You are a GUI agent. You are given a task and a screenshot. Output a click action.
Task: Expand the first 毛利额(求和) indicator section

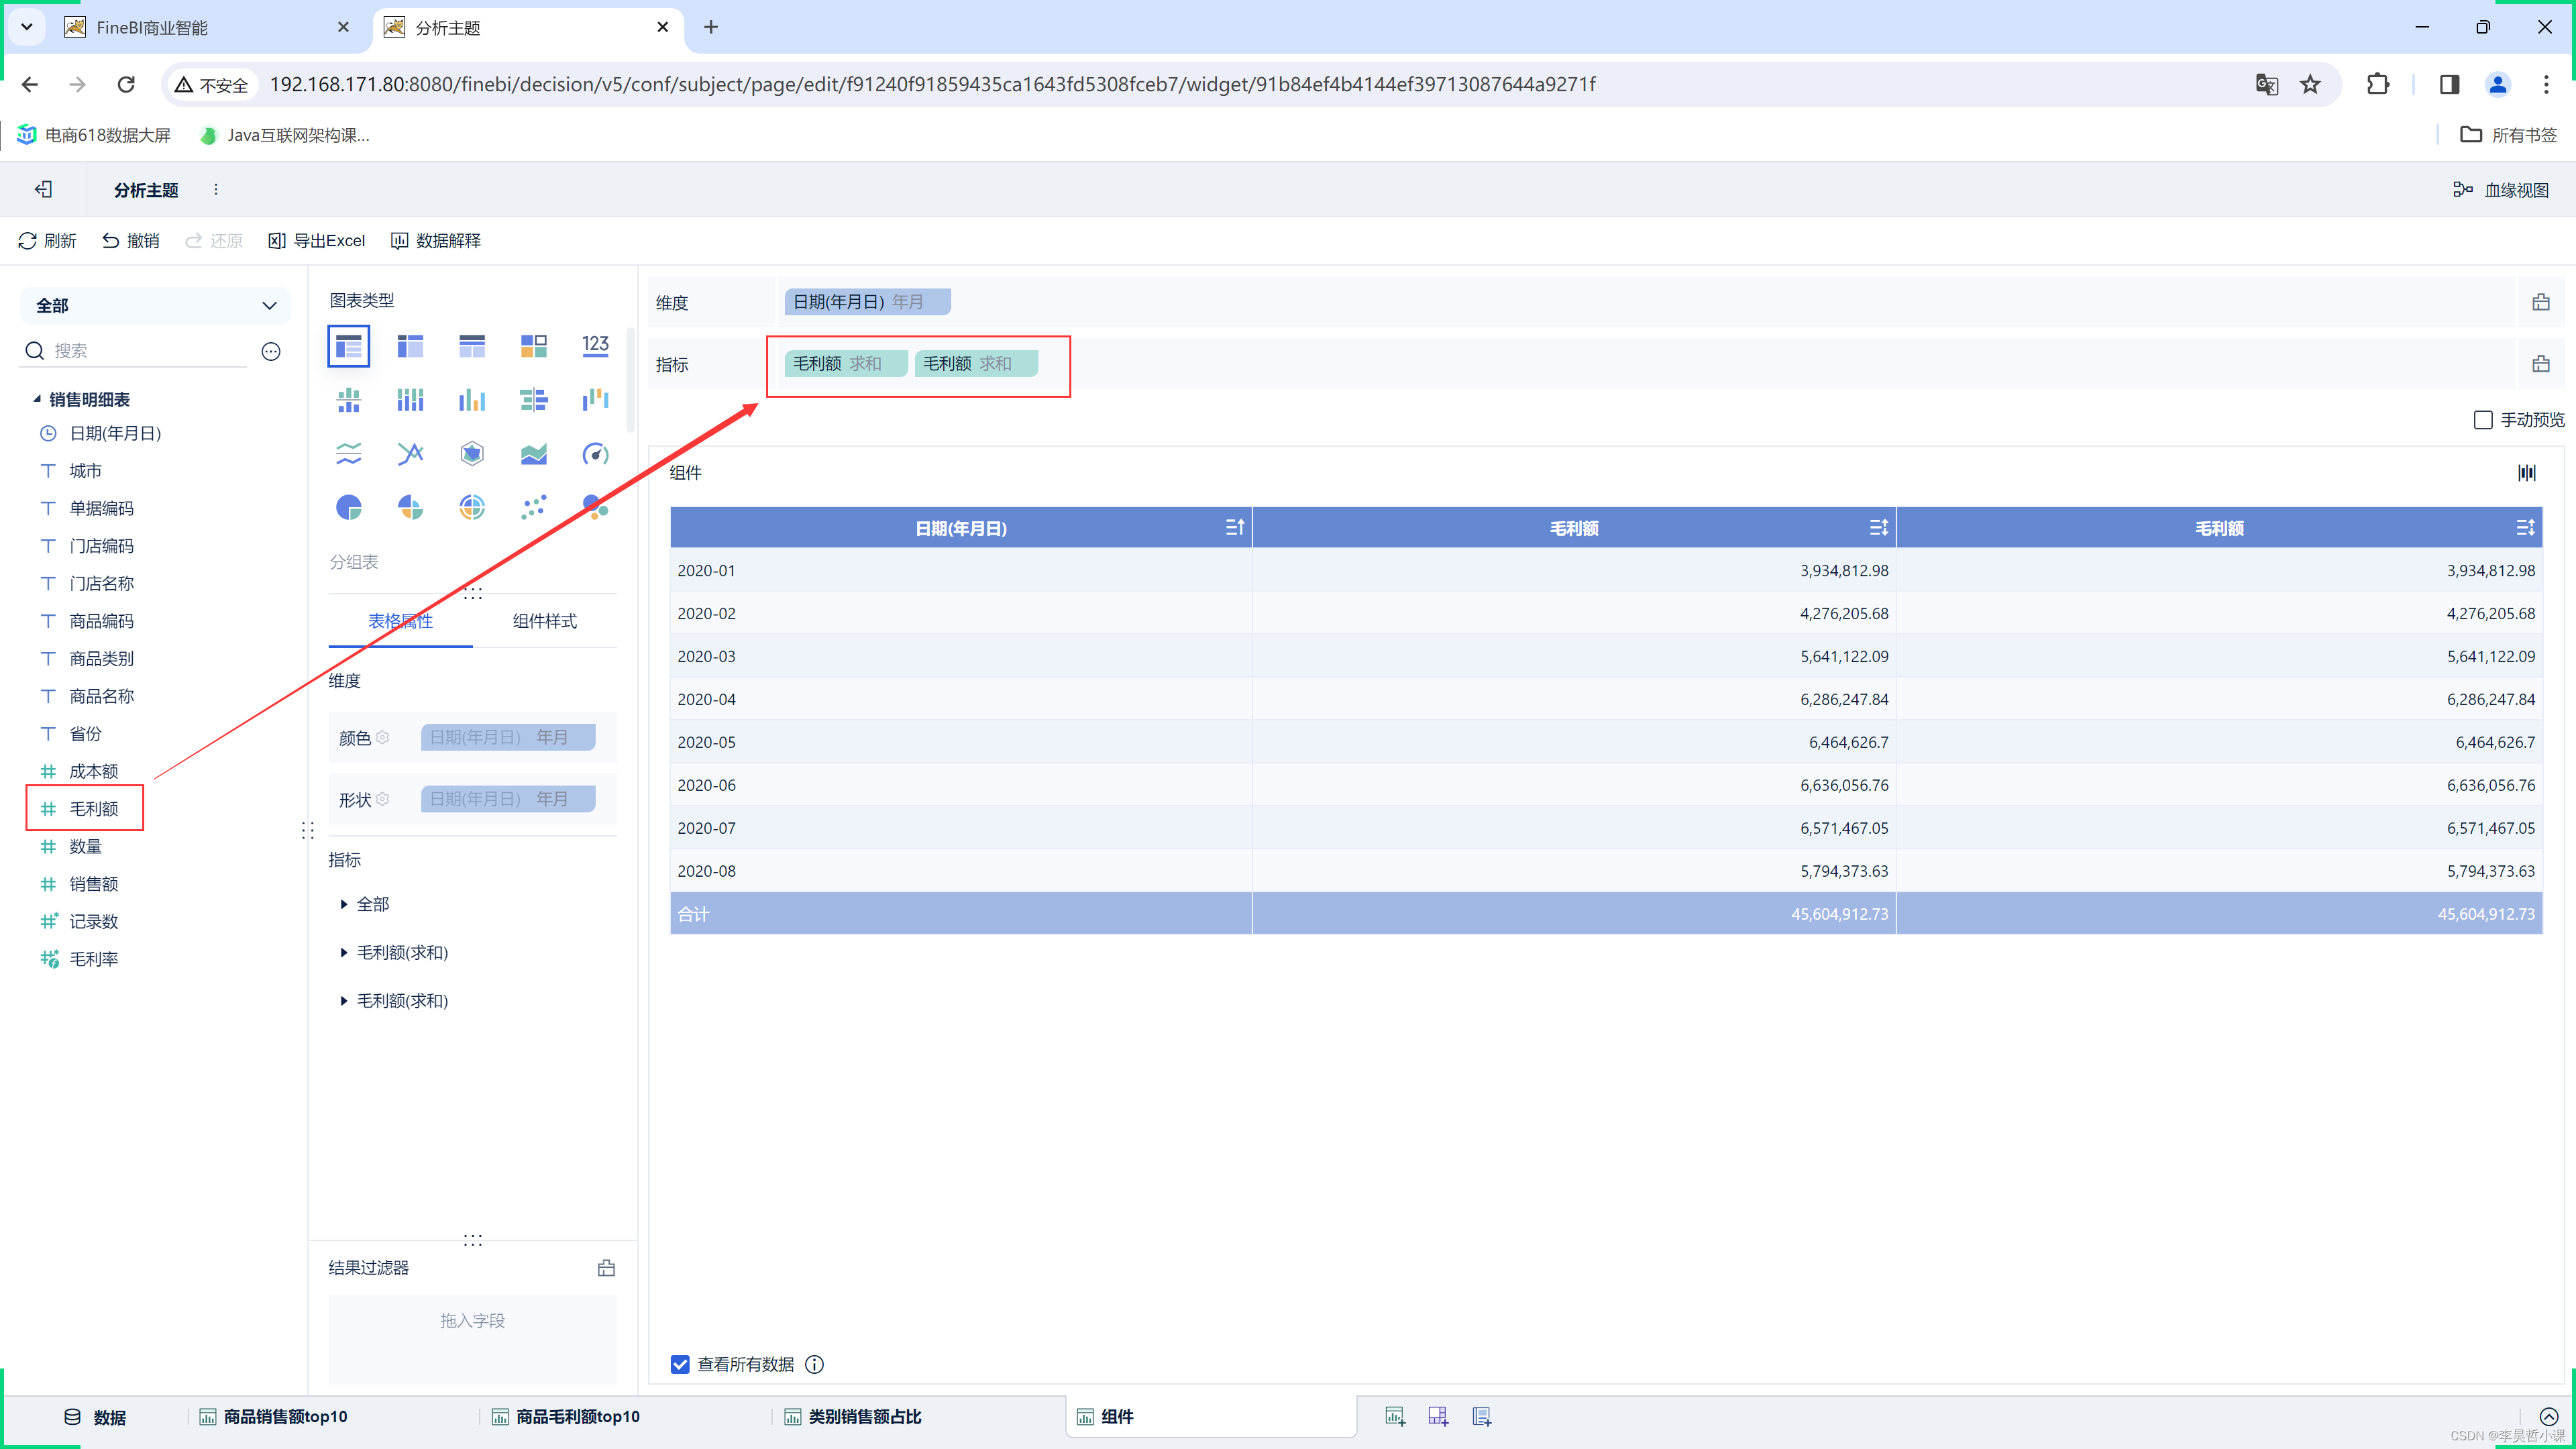[343, 952]
